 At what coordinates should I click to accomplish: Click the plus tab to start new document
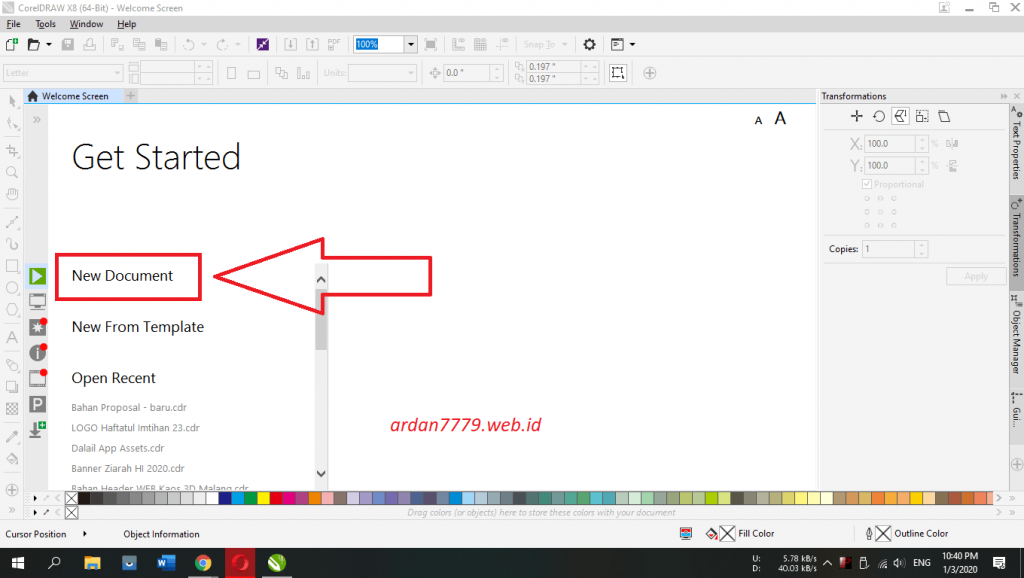[x=131, y=96]
